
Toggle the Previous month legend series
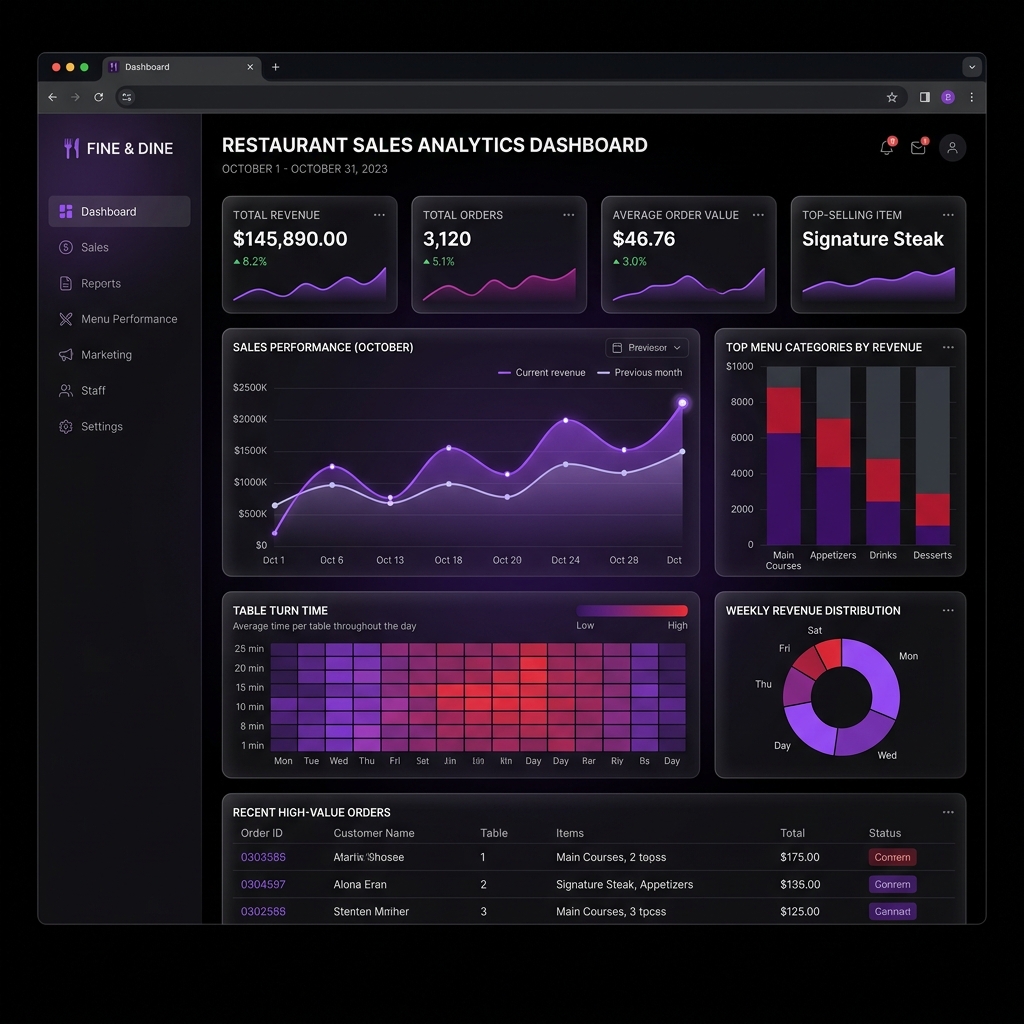(x=639, y=372)
